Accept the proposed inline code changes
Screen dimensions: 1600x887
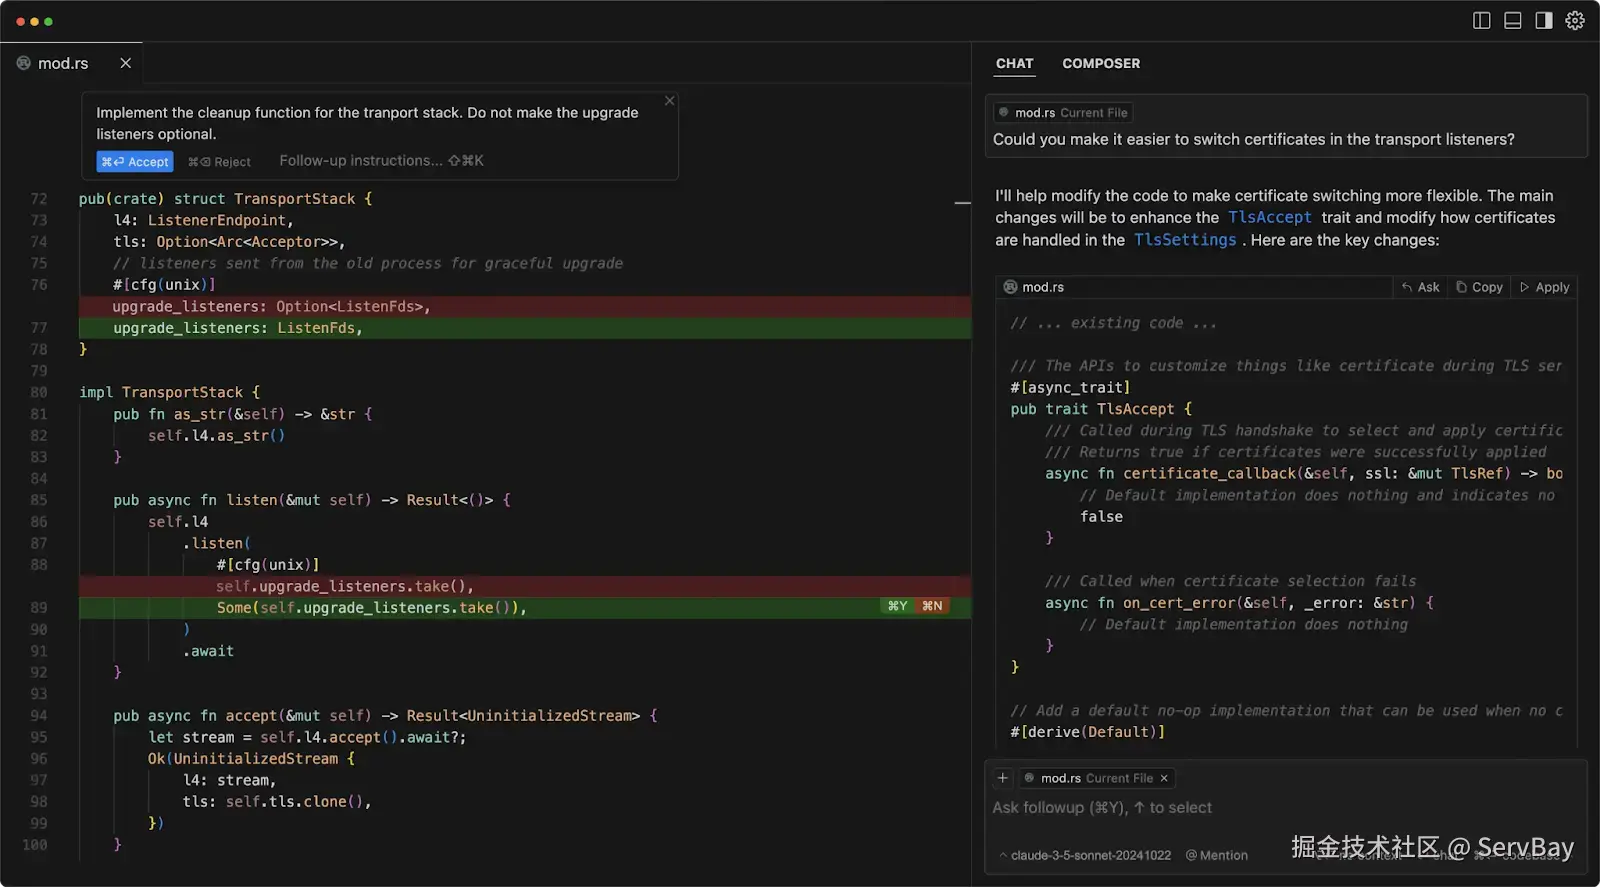pyautogui.click(x=135, y=162)
